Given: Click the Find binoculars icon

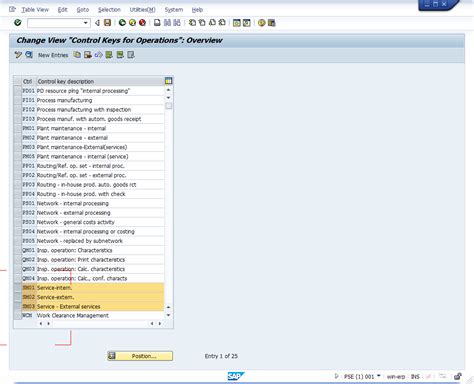Looking at the screenshot, I should pyautogui.click(x=167, y=23).
